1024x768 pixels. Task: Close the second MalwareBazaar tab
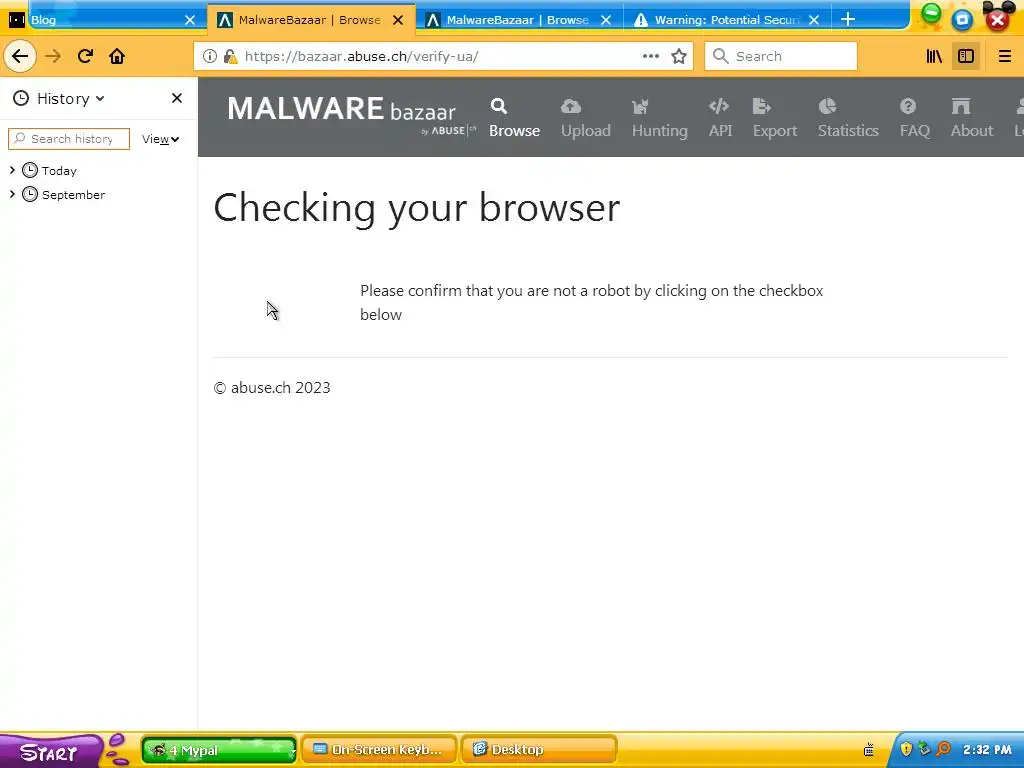click(x=606, y=20)
